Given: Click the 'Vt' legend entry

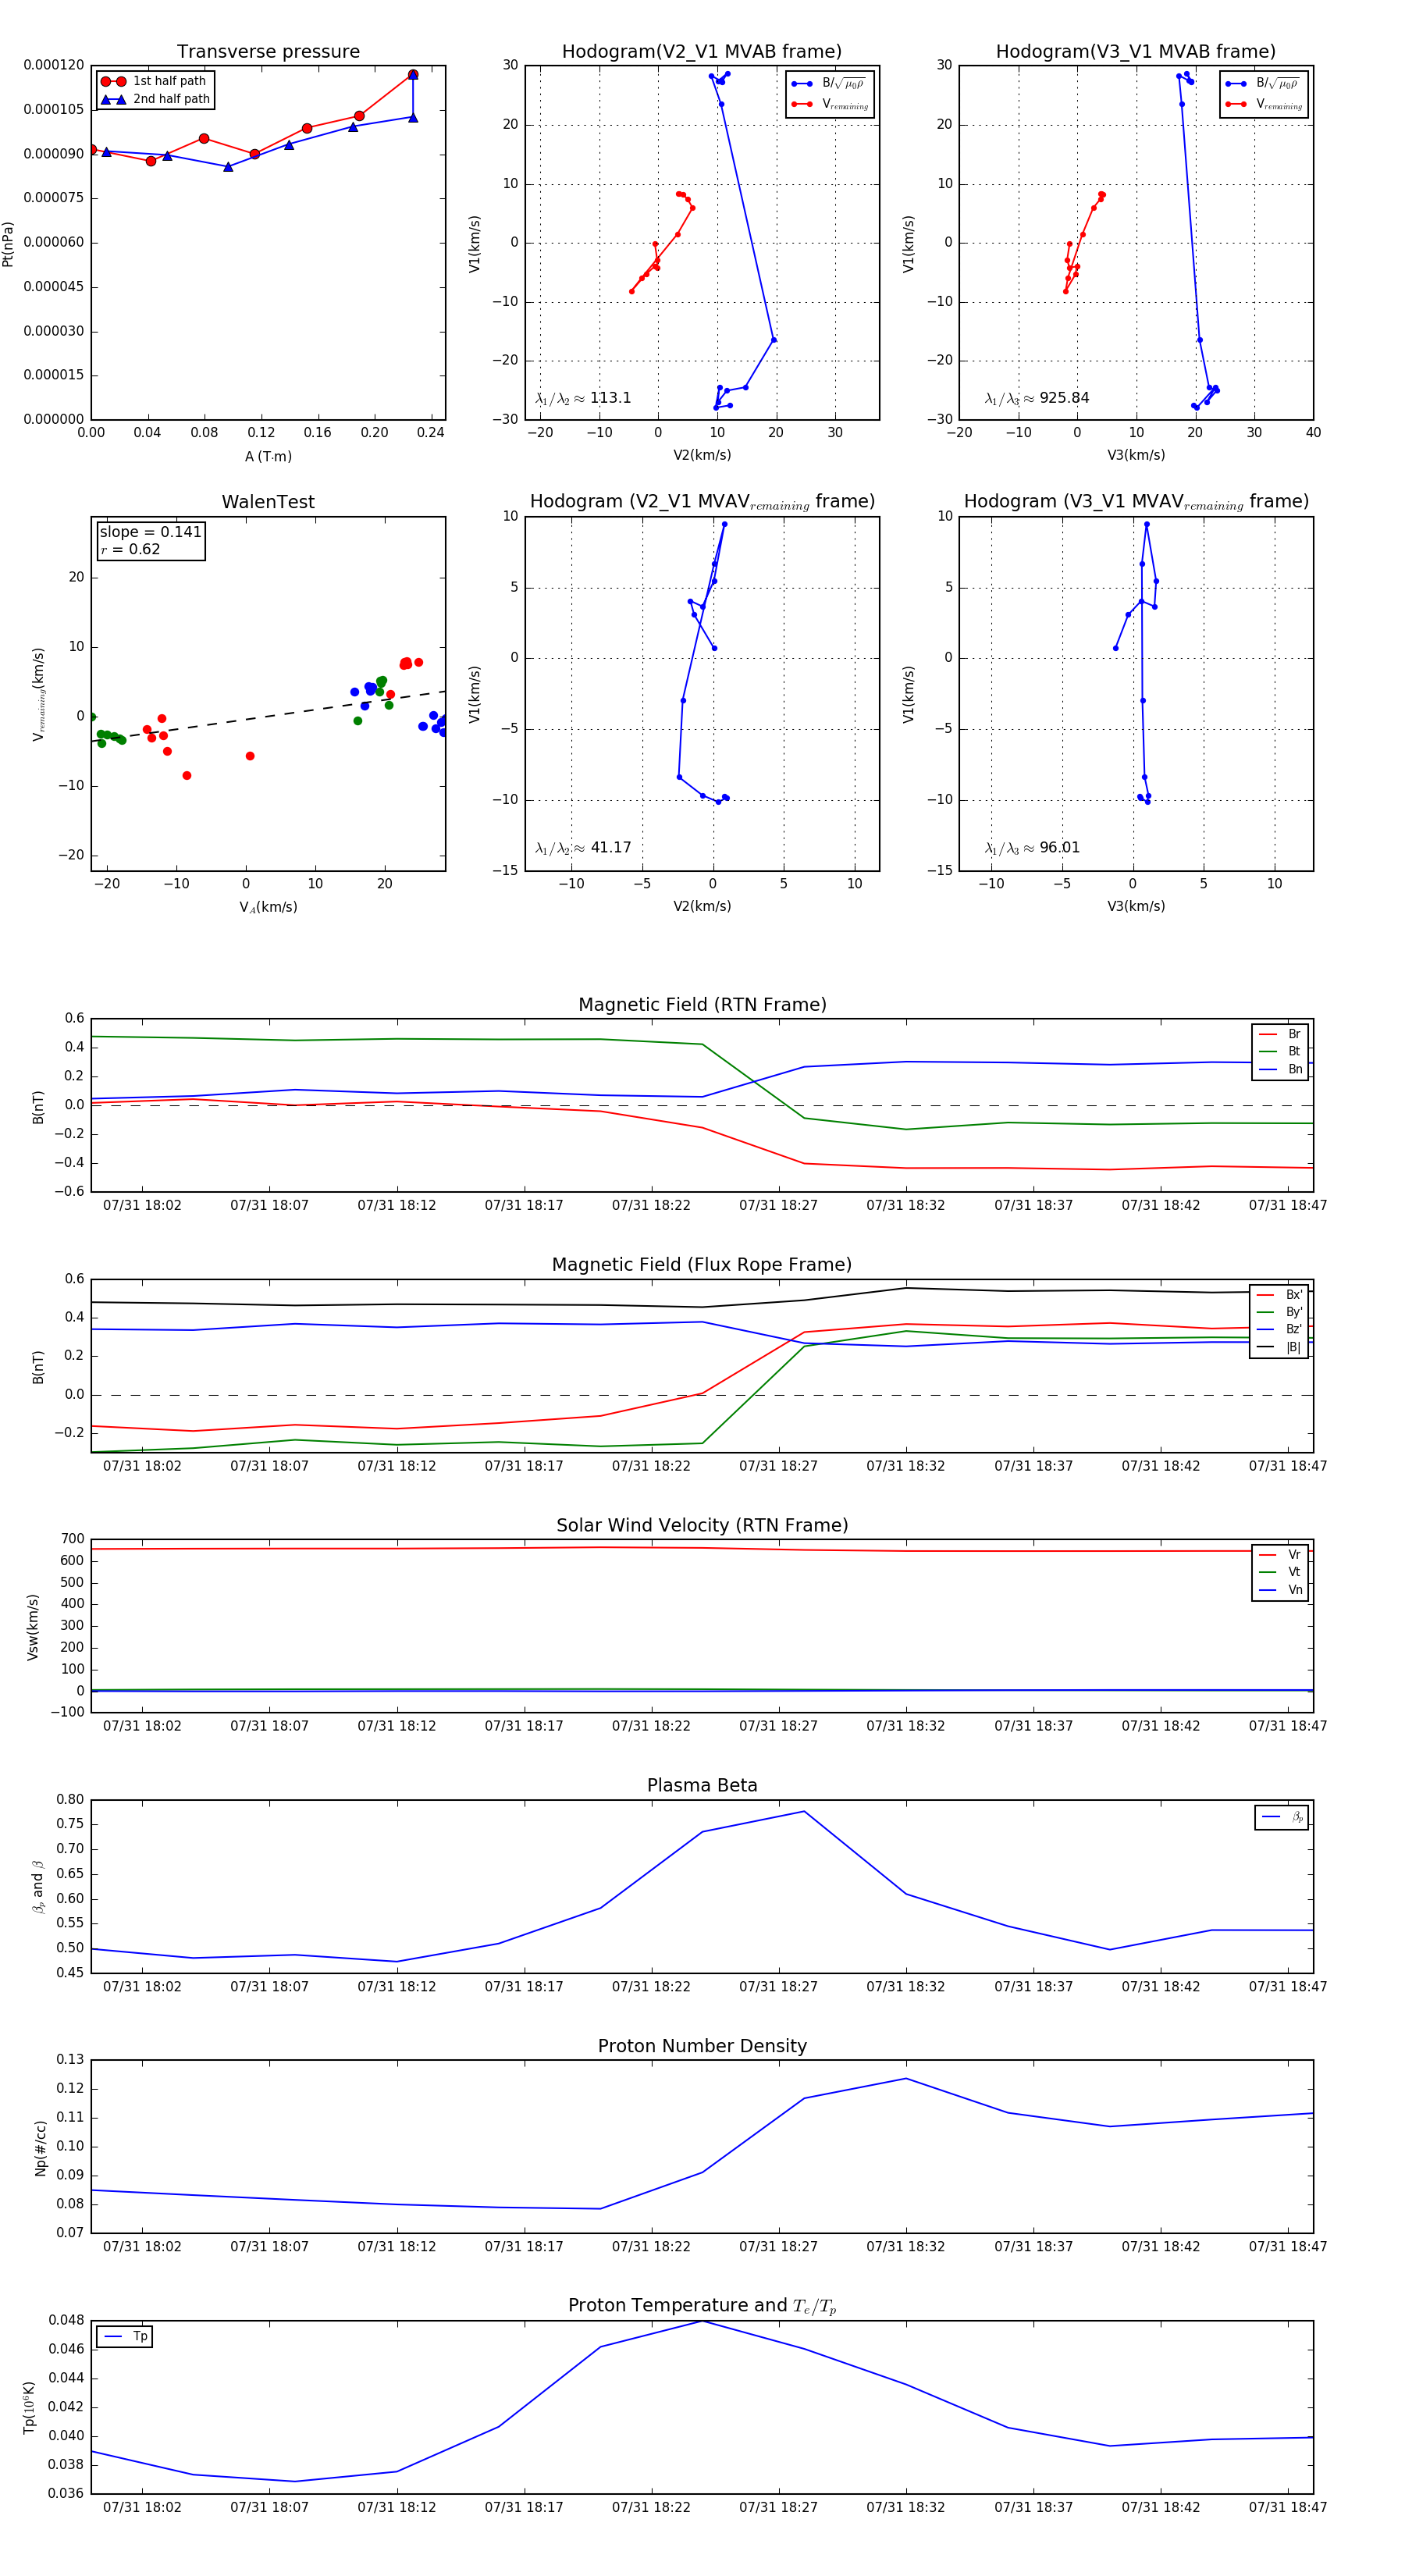Looking at the screenshot, I should click(x=1280, y=1572).
